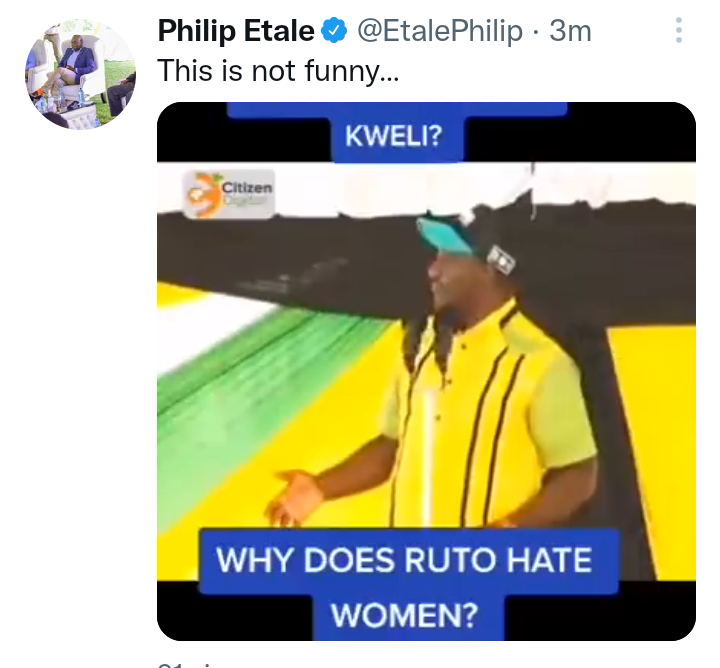Viewport: 720px width, 668px height.
Task: Open the tweet's three-dot more options menu
Action: coord(679,30)
